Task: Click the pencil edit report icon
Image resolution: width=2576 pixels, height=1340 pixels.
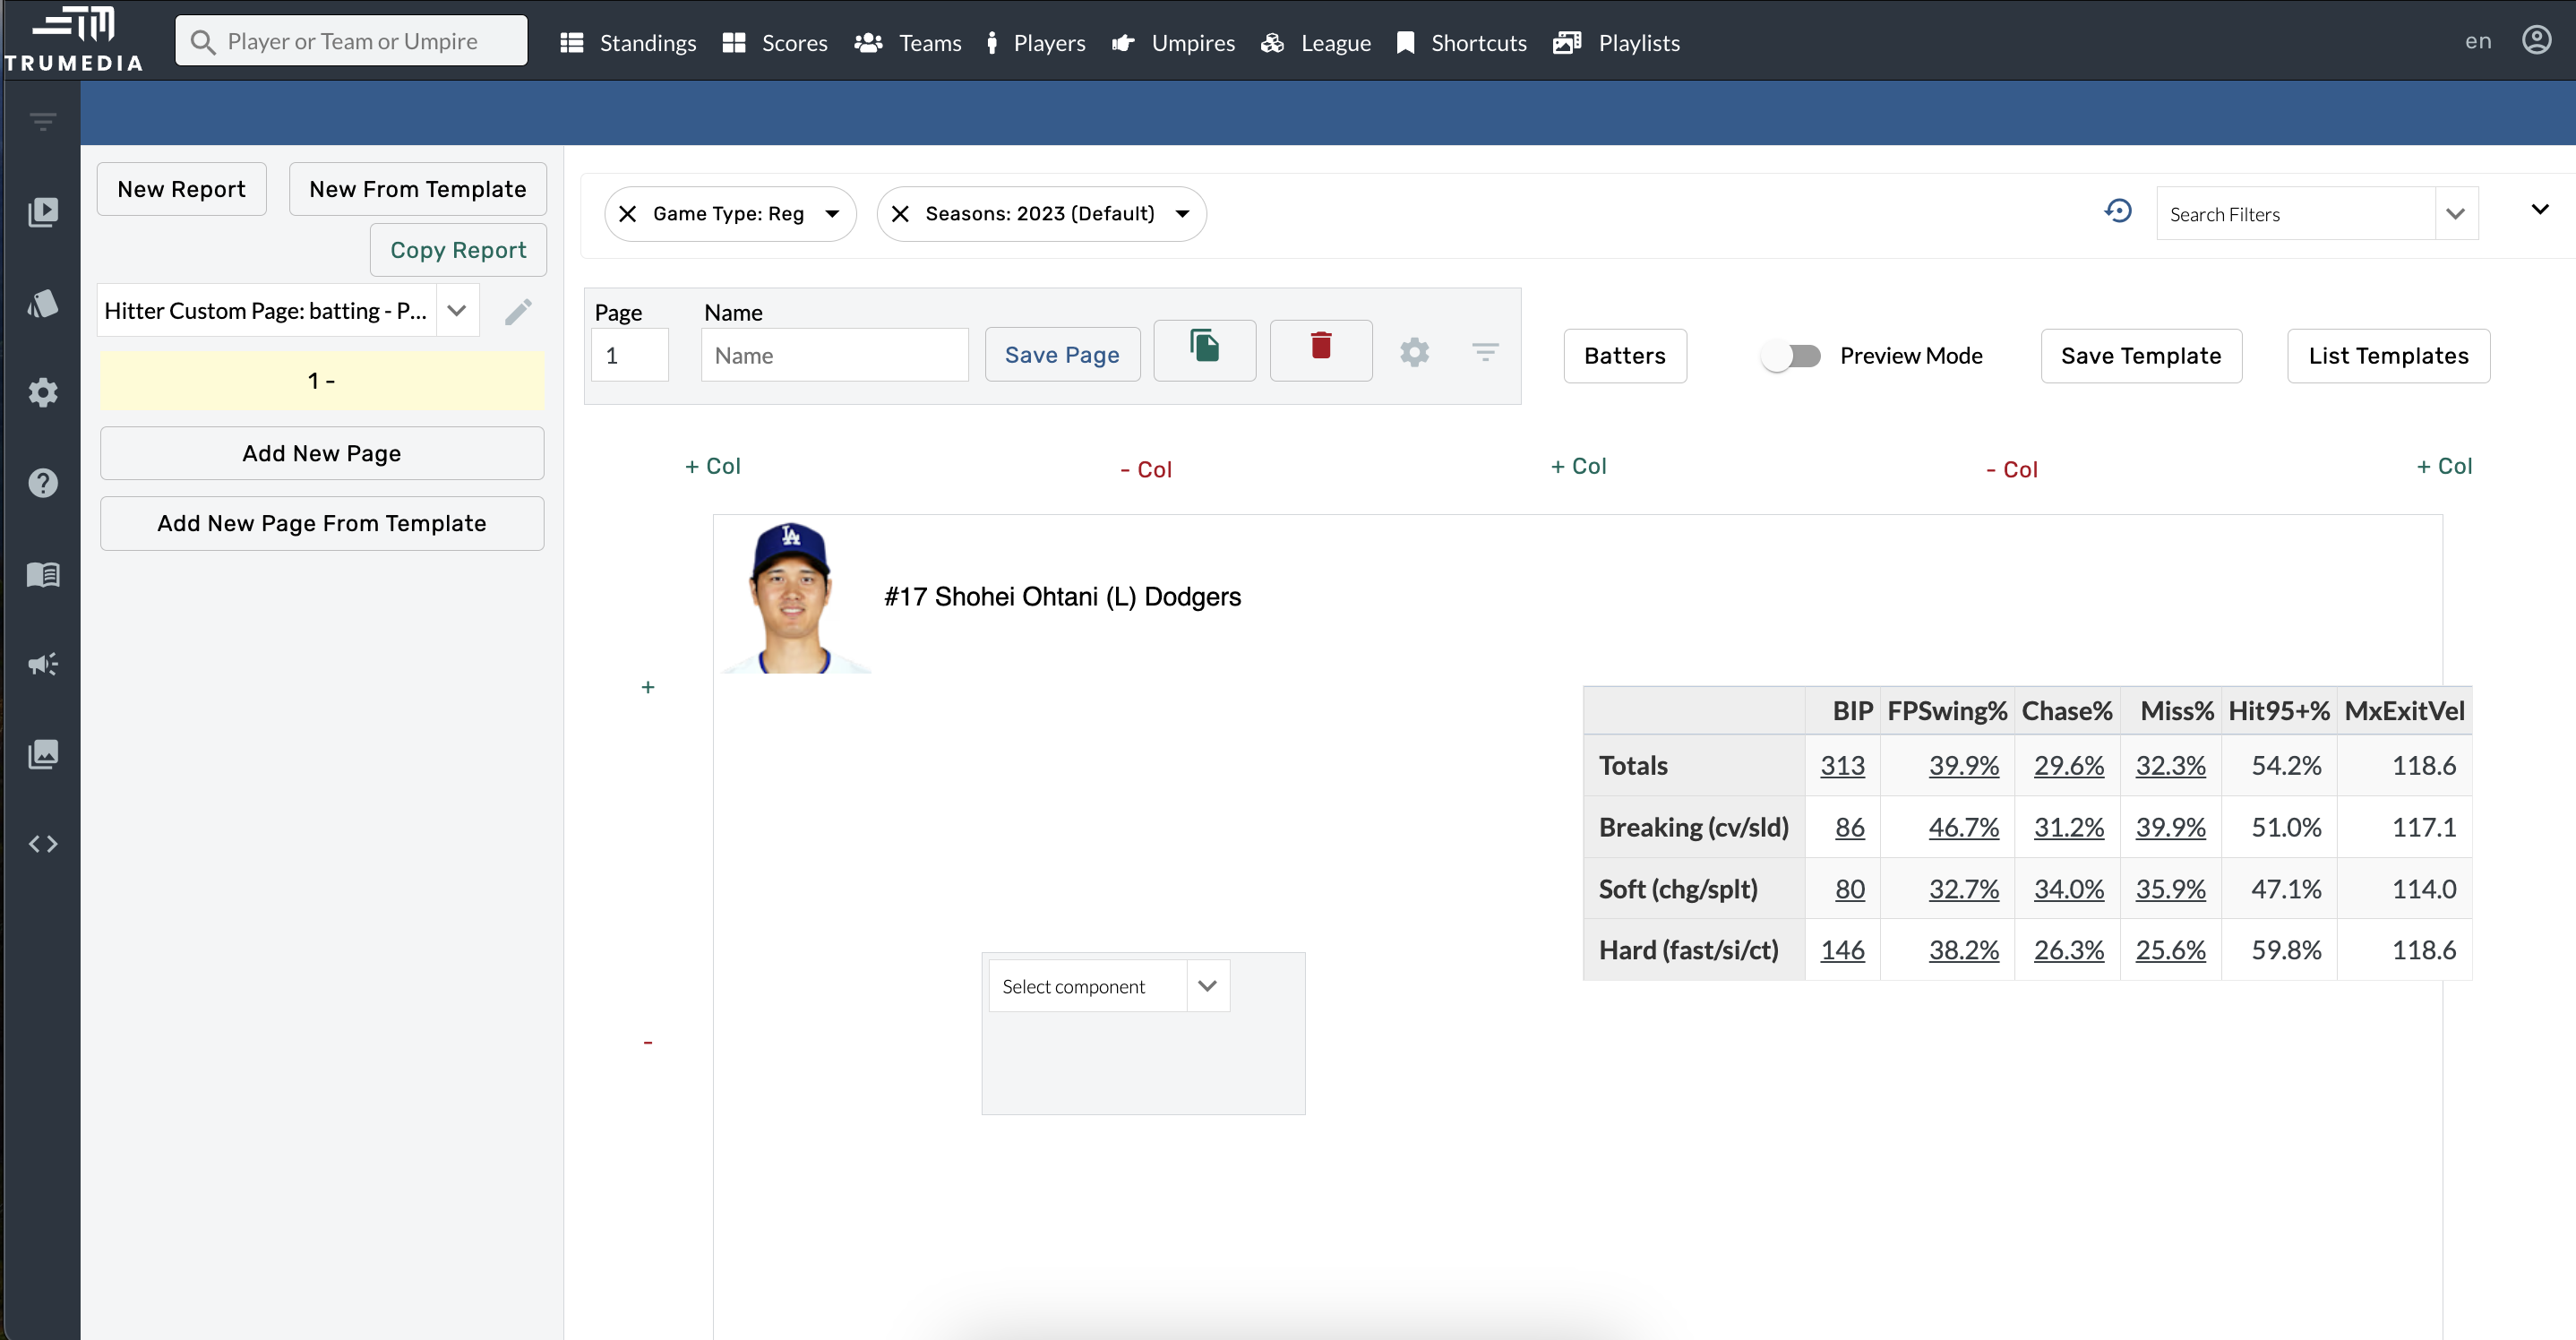Action: 518,312
